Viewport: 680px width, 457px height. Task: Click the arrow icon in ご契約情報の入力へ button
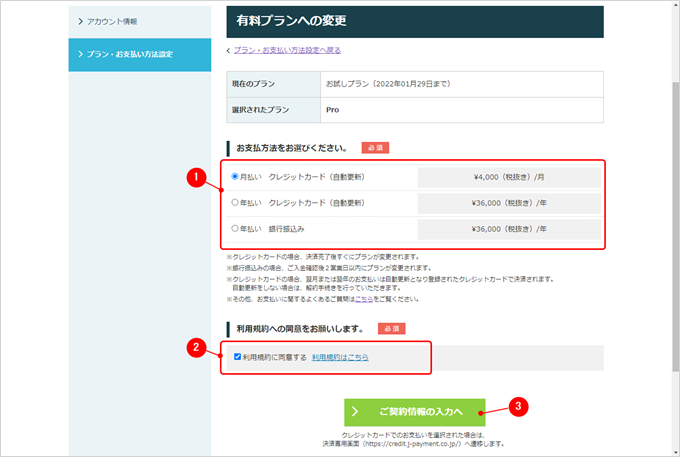(355, 411)
